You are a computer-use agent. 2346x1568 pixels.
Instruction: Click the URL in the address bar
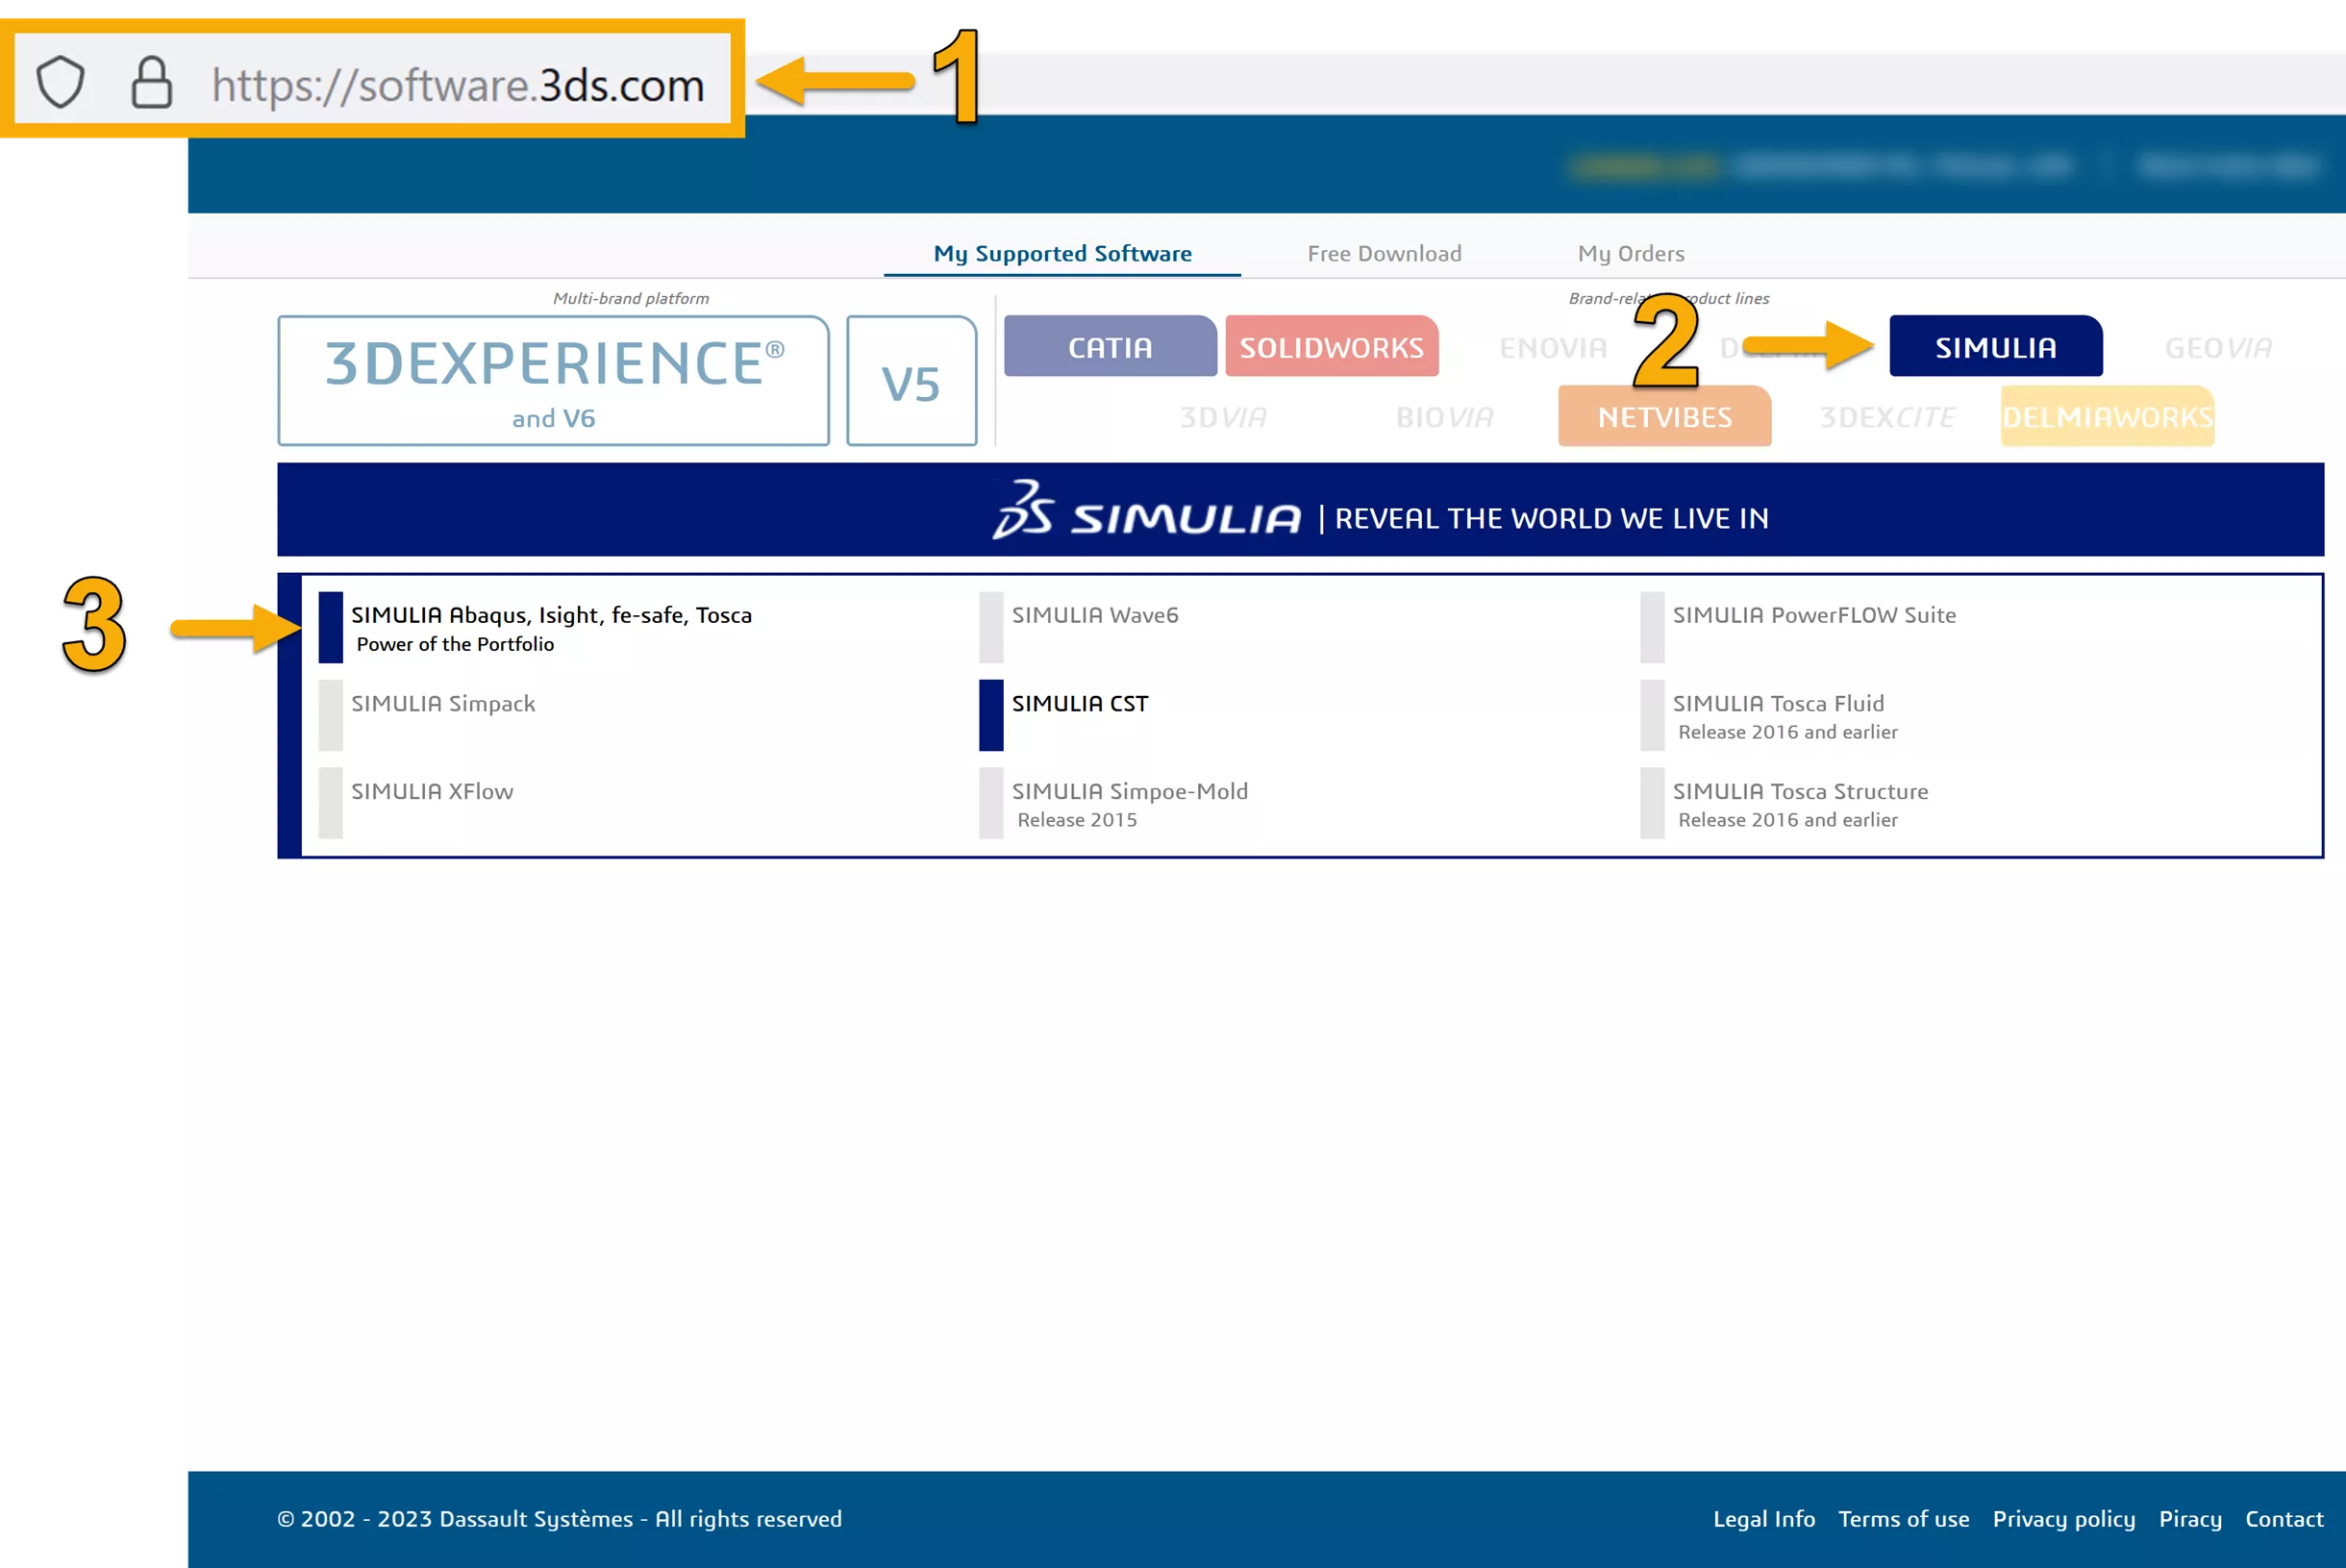pyautogui.click(x=458, y=86)
